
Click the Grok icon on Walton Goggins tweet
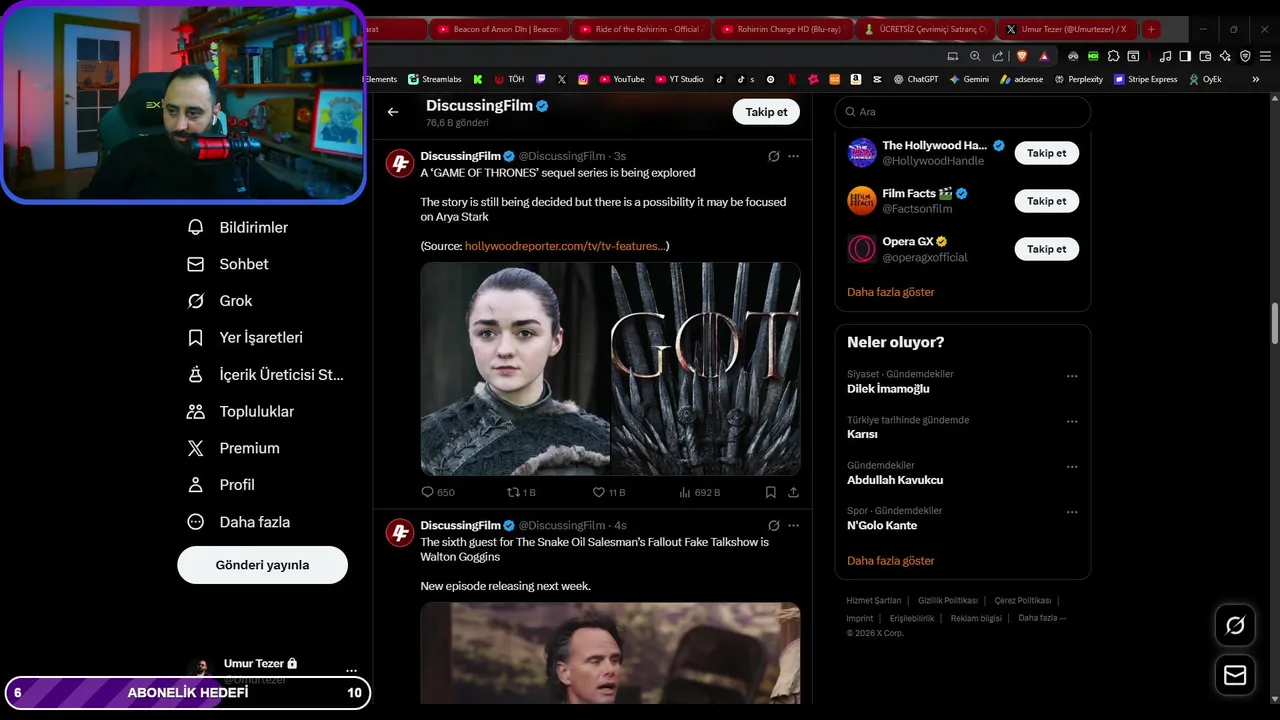point(773,525)
